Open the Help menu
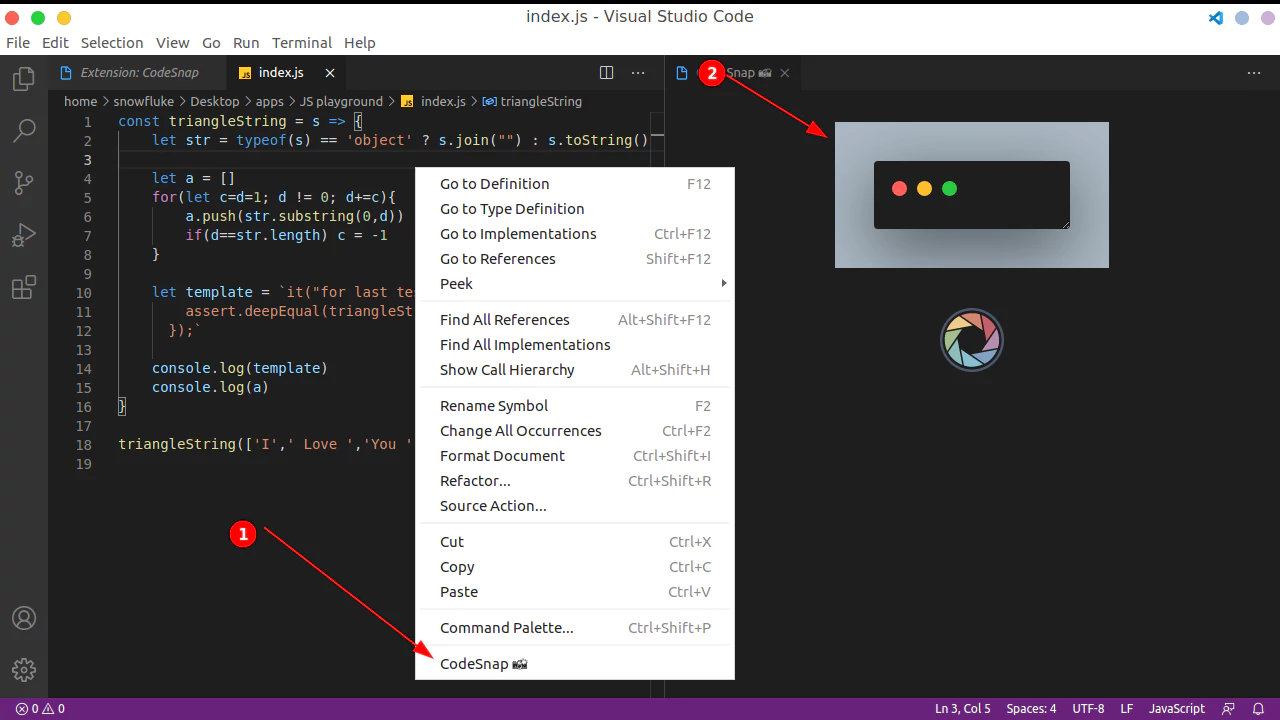This screenshot has height=720, width=1280. click(360, 43)
